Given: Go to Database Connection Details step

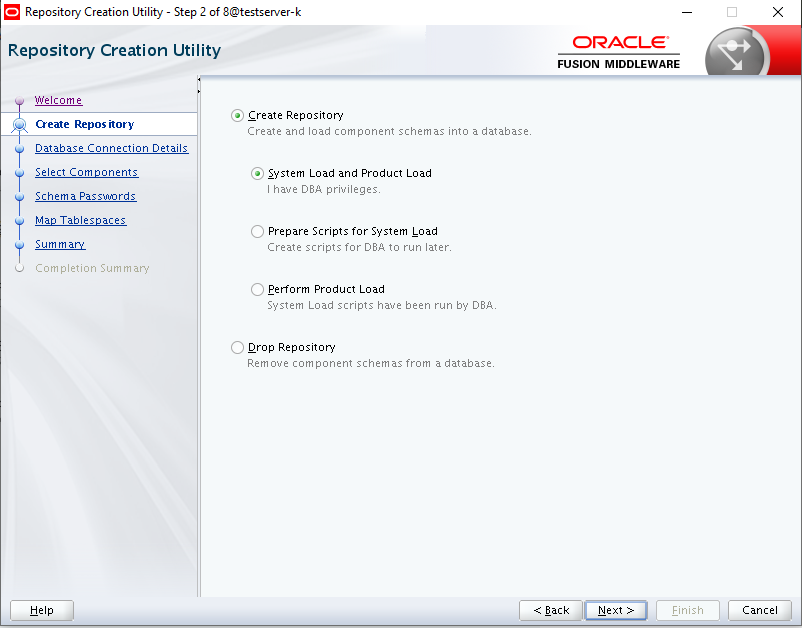Looking at the screenshot, I should tap(112, 148).
